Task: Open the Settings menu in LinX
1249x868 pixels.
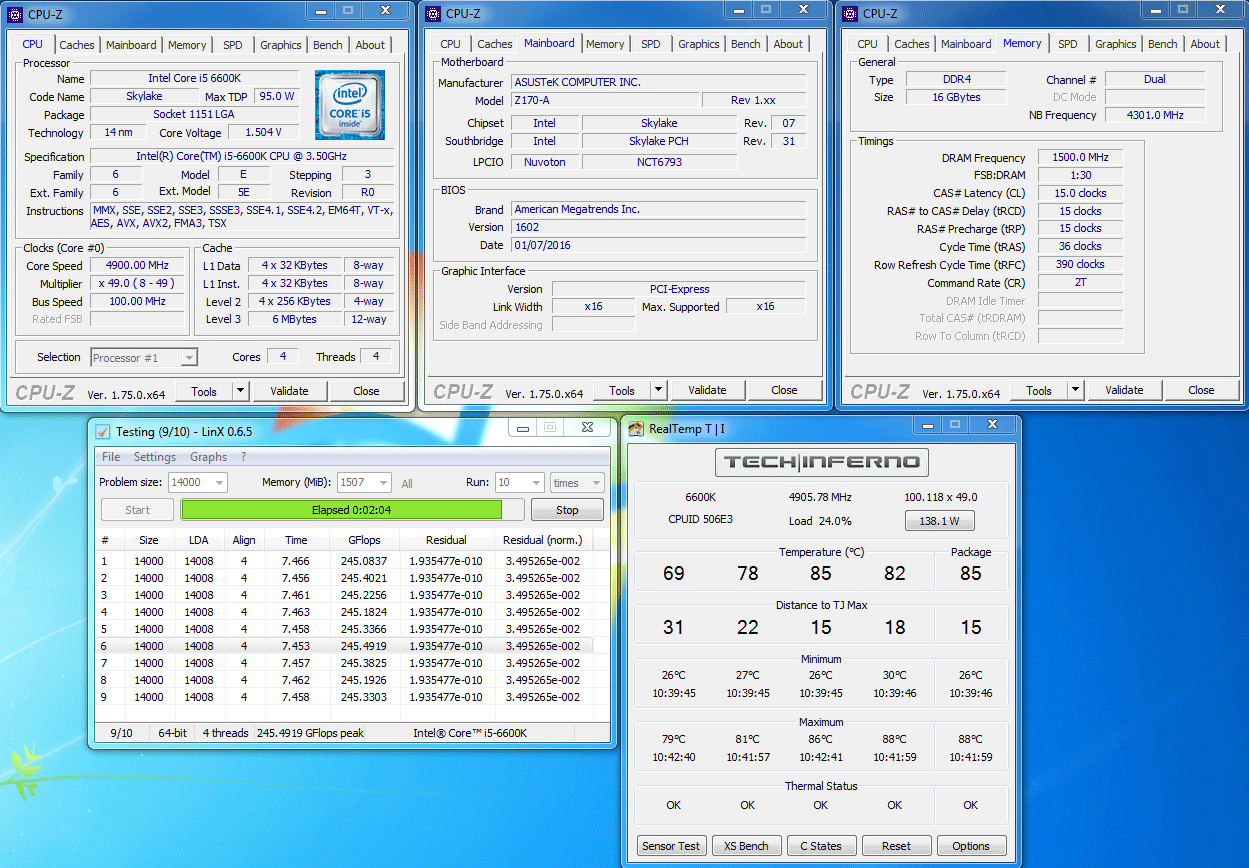Action: coord(155,457)
